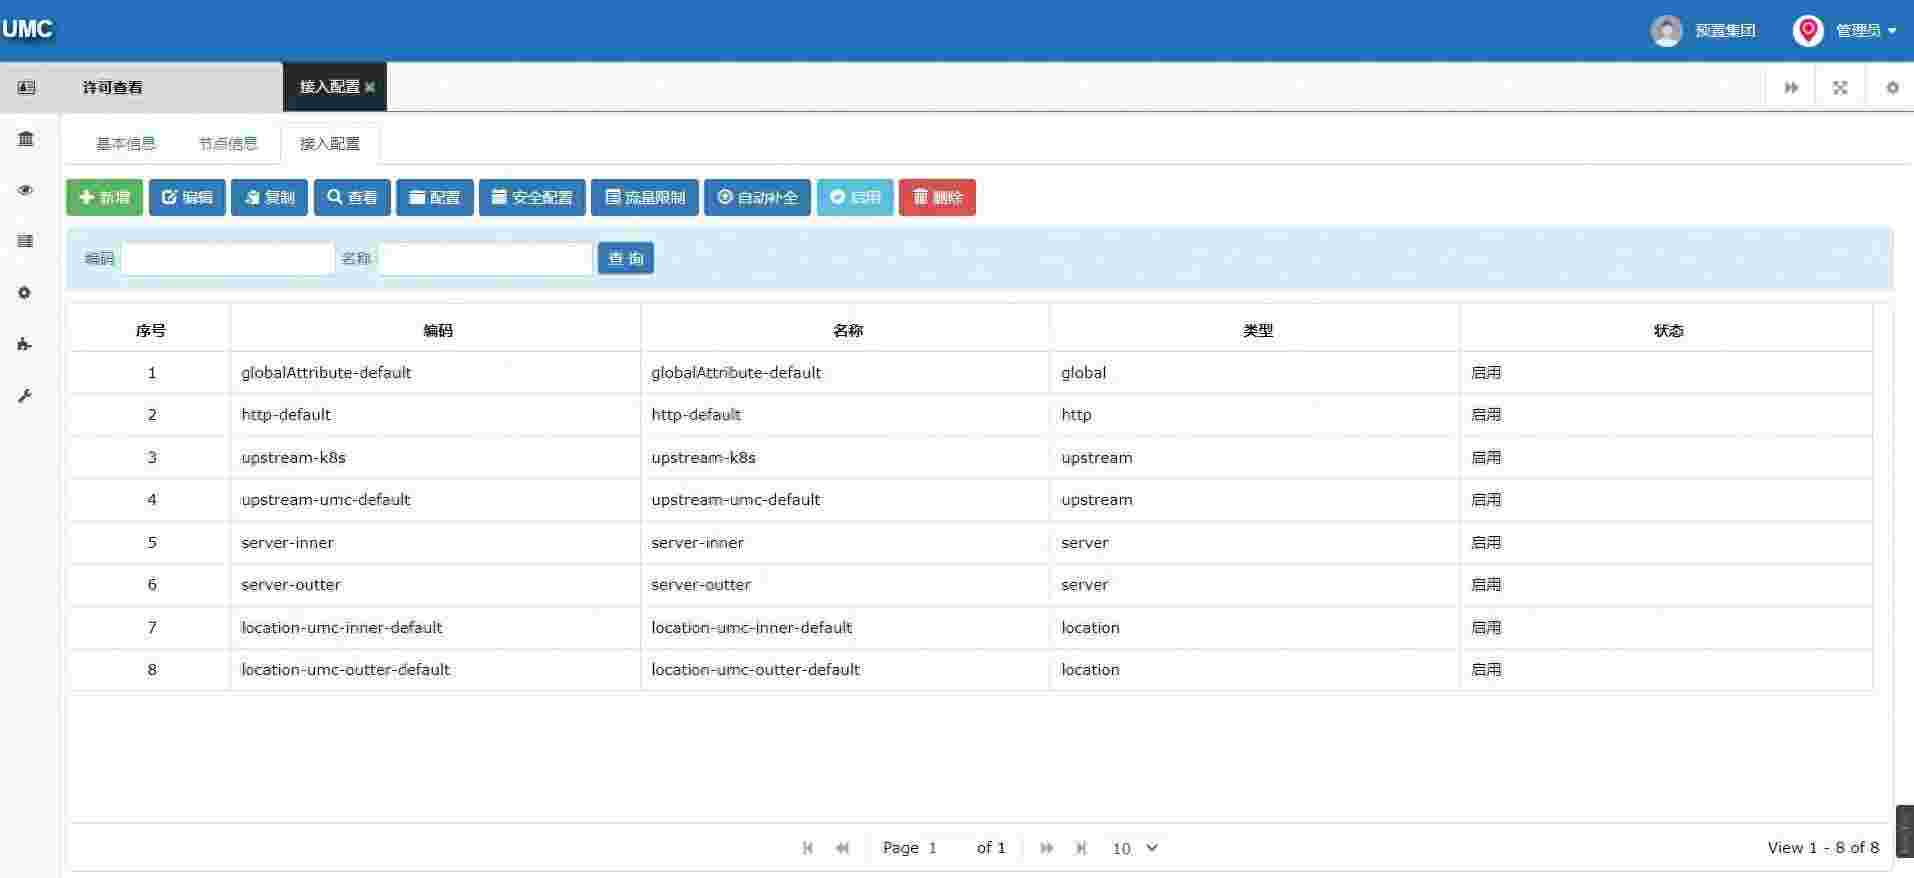Click the 查询 search button
Viewport: 1914px width, 878px height.
[626, 258]
